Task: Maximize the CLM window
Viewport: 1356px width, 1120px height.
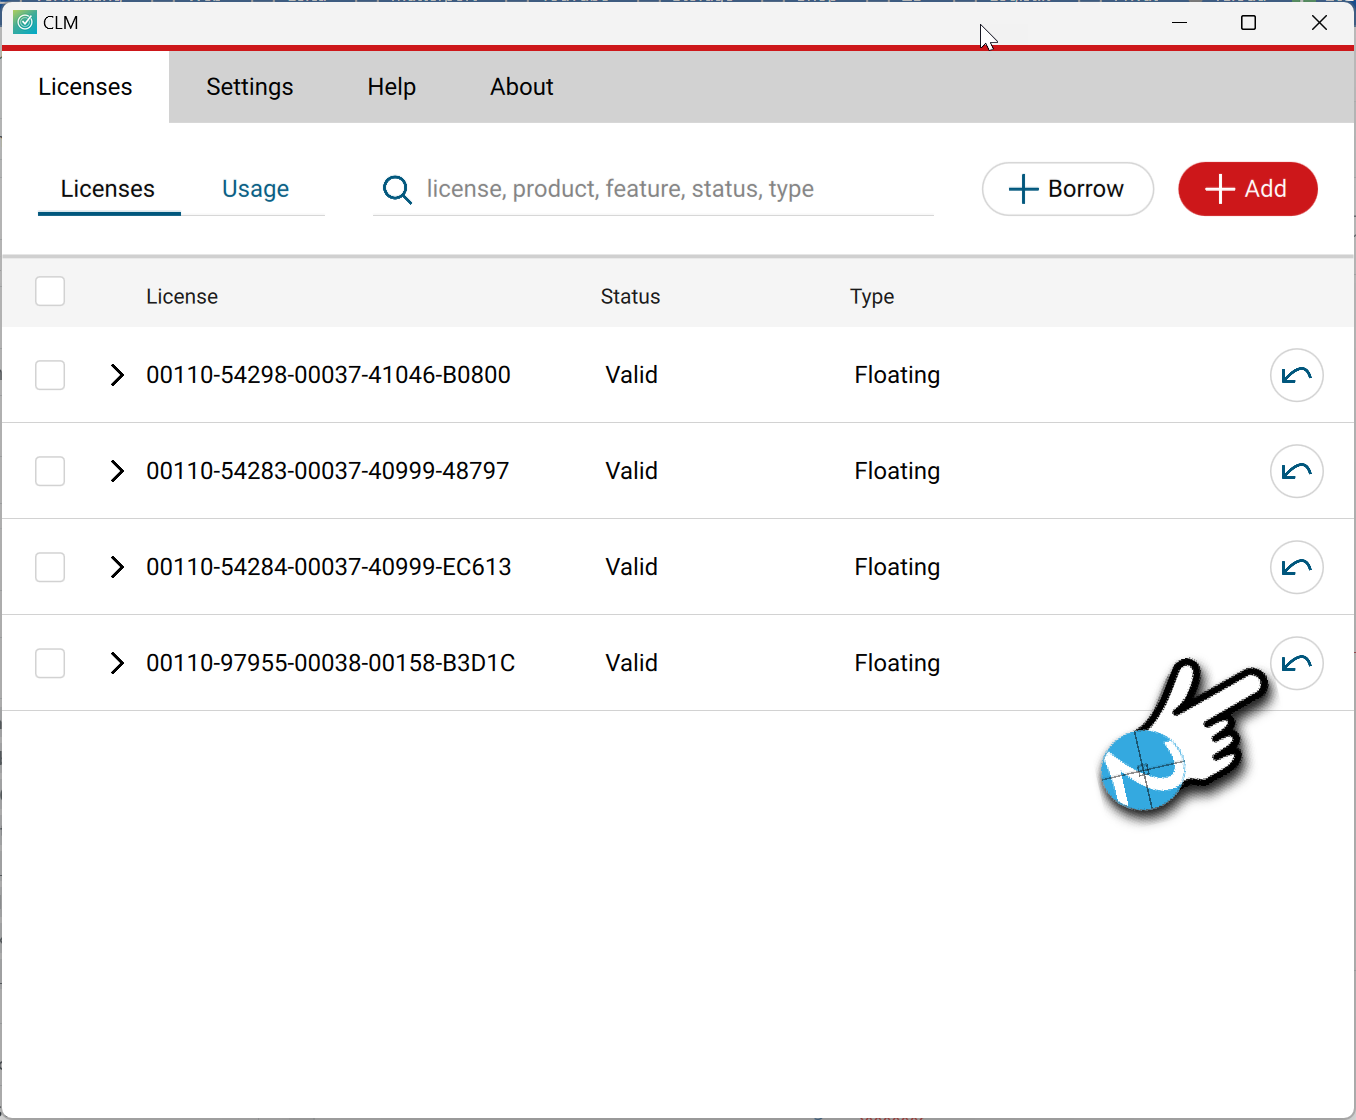Action: click(1248, 22)
